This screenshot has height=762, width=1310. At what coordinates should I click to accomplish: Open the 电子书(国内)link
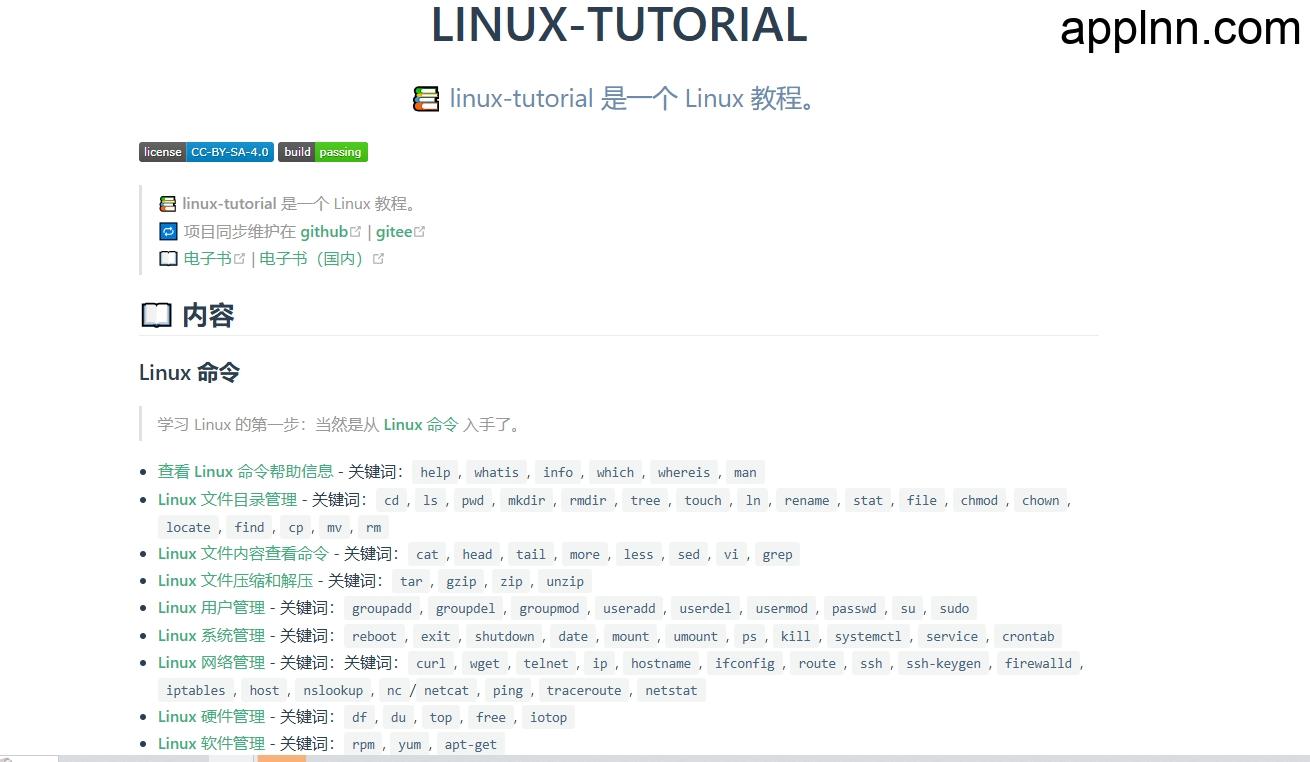point(314,258)
